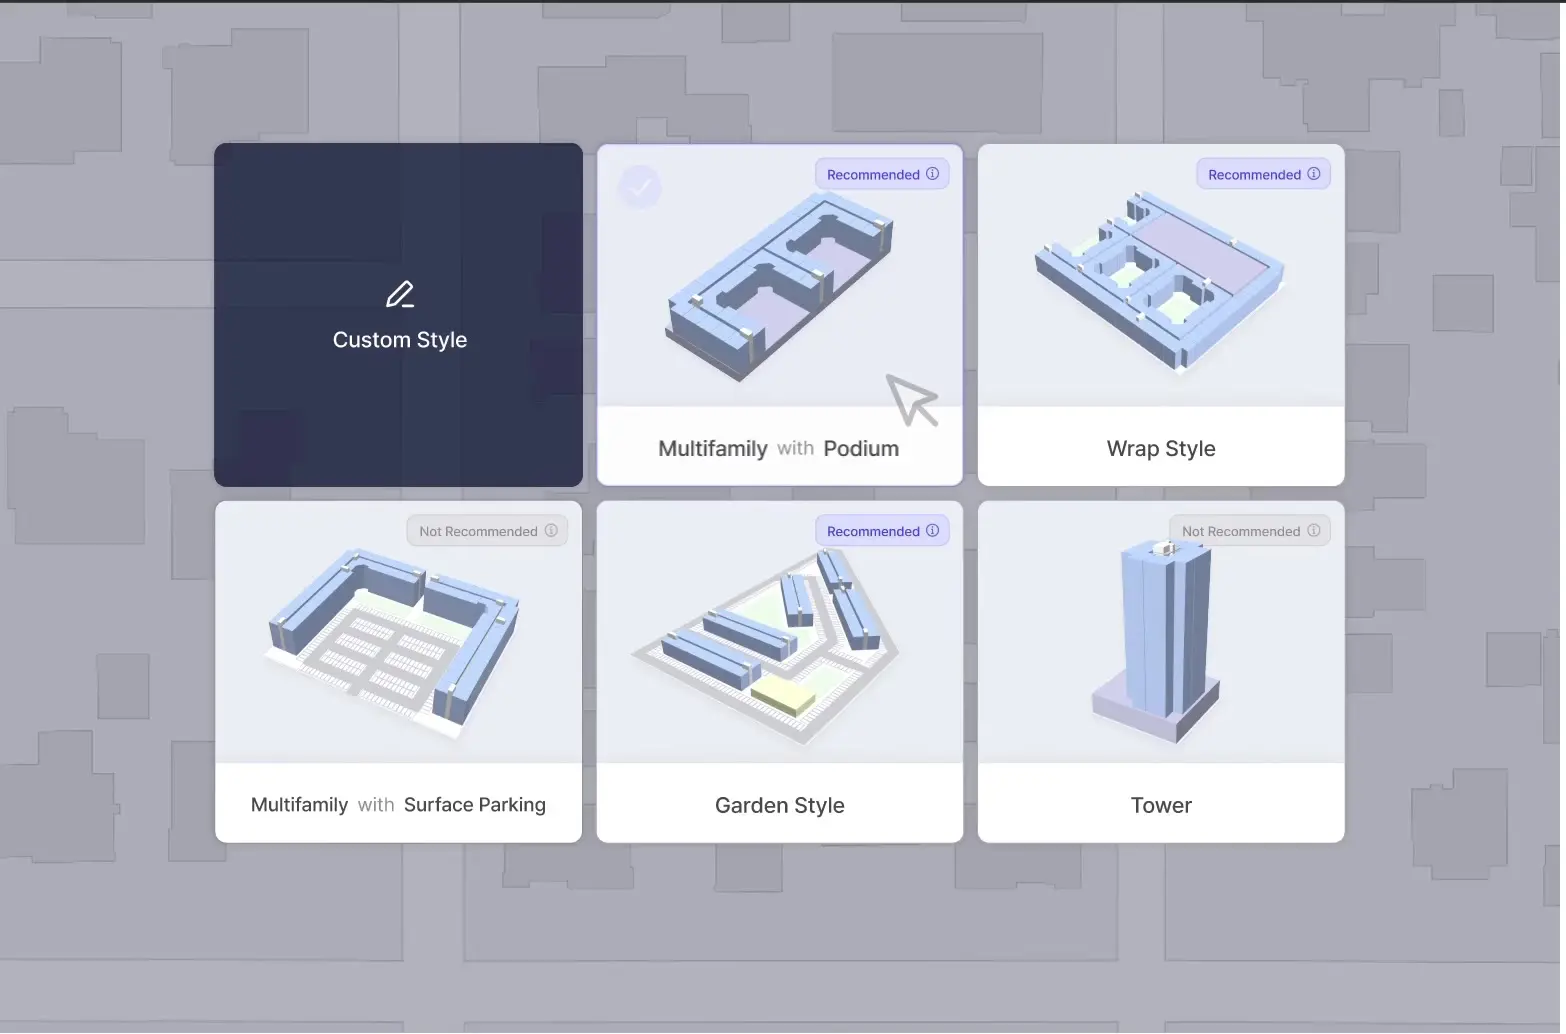Image resolution: width=1566 pixels, height=1034 pixels.
Task: Toggle the selected checkmark on Multifamily with Podium
Action: [x=640, y=186]
